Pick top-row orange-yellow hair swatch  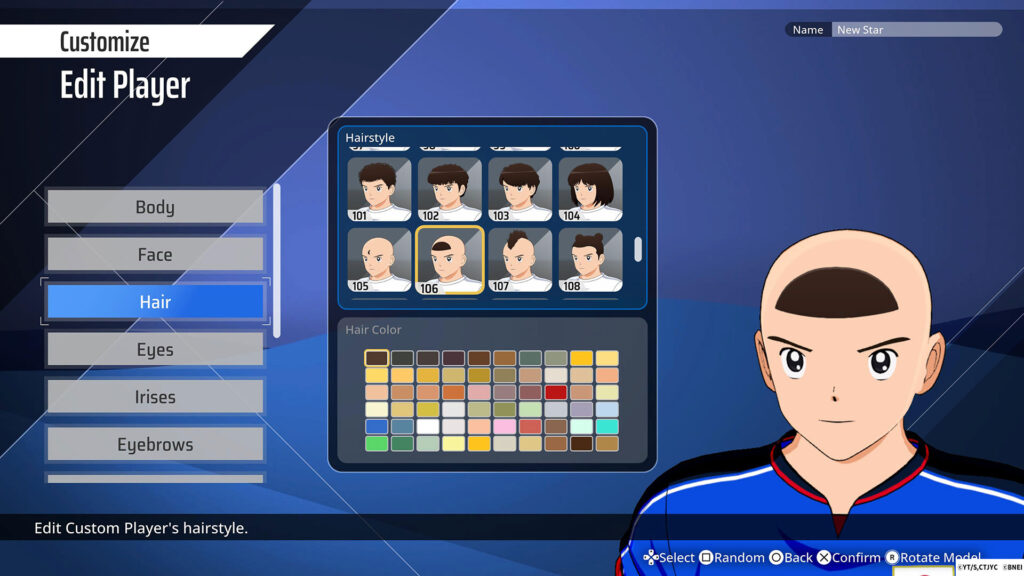click(581, 358)
